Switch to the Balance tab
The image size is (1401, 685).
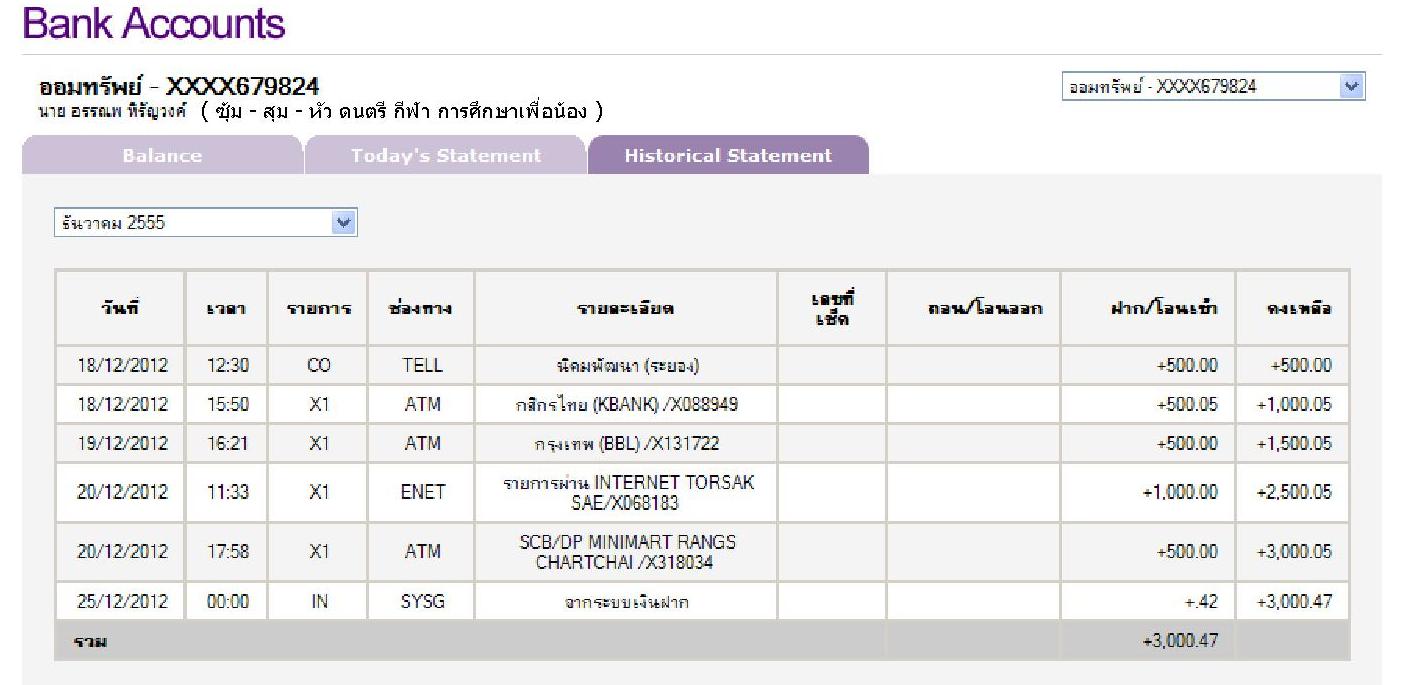tap(162, 156)
